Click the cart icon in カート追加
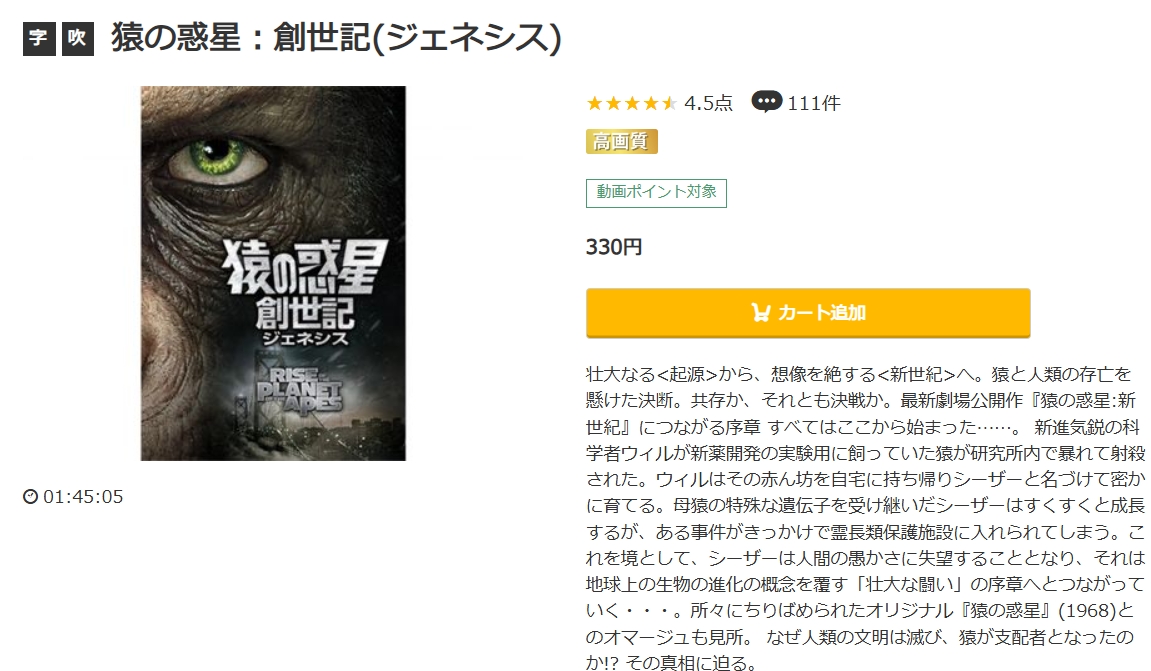The image size is (1151, 671). click(760, 313)
